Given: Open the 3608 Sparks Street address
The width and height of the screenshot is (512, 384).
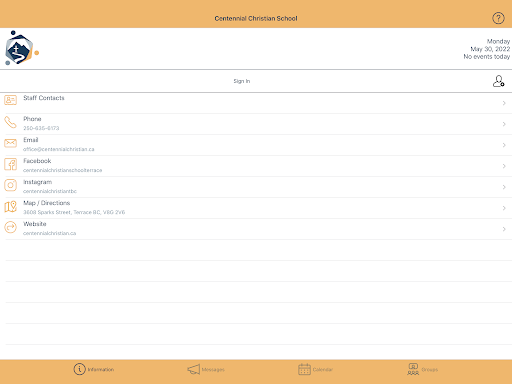Looking at the screenshot, I should coord(74,212).
